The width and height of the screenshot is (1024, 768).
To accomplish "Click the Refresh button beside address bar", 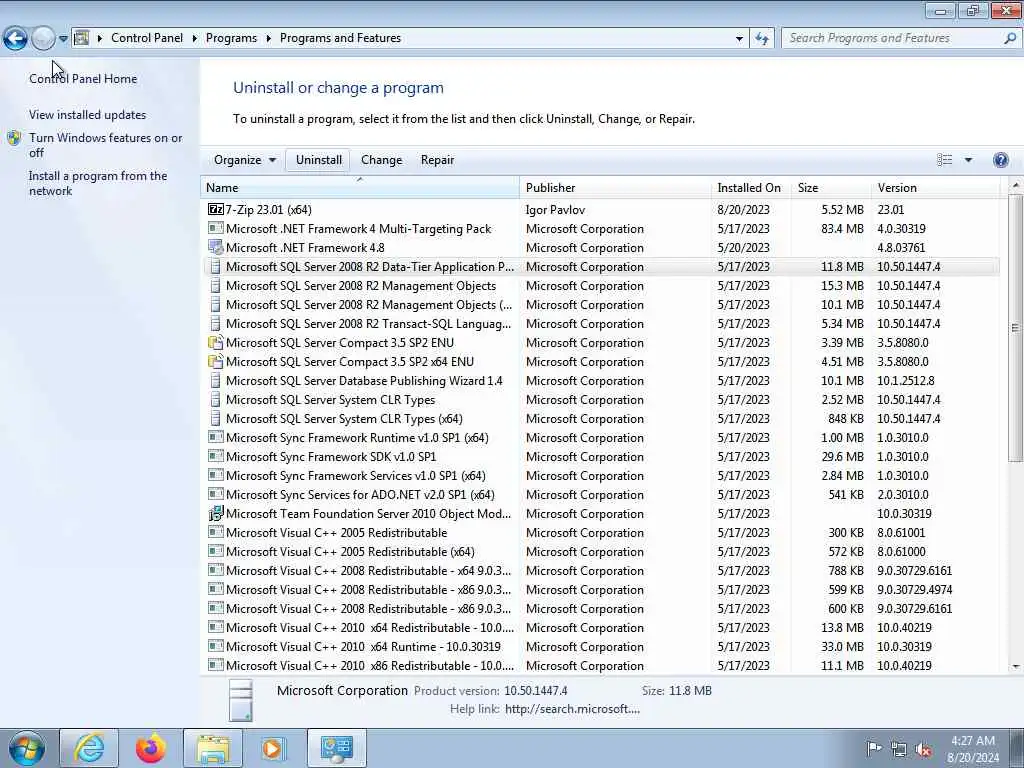I will (761, 38).
